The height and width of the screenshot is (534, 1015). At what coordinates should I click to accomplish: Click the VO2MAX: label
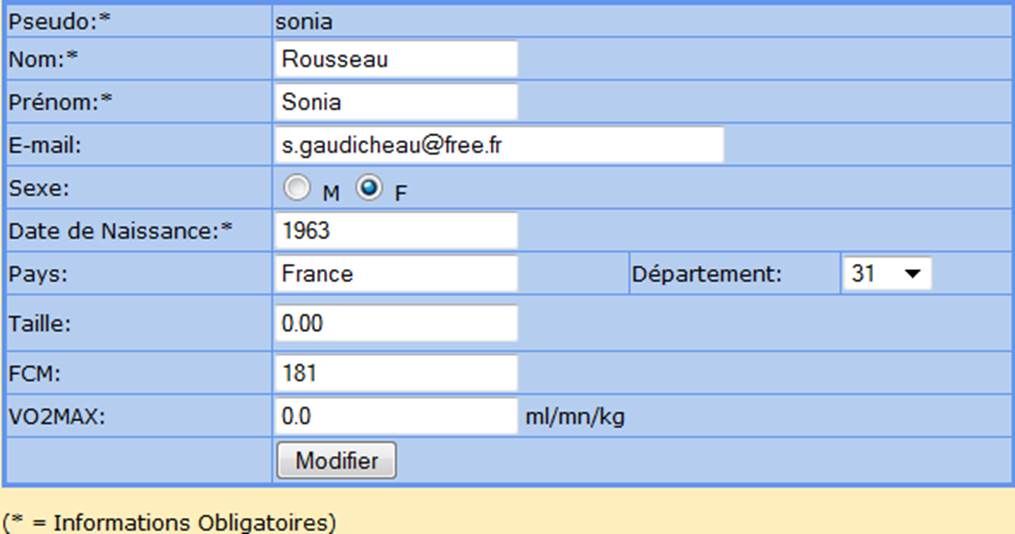(x=56, y=416)
